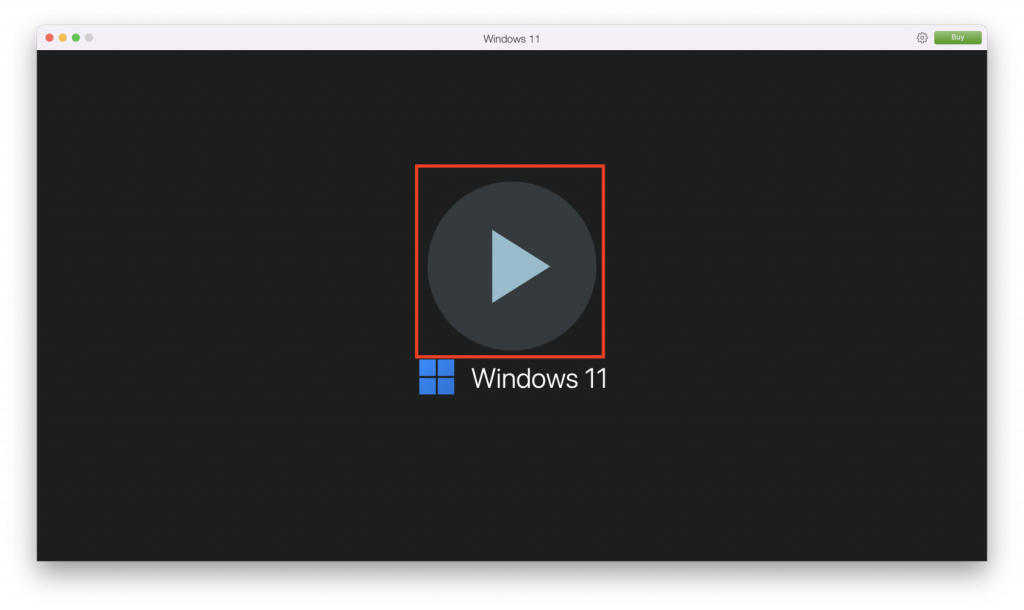The width and height of the screenshot is (1024, 610).
Task: Click the blue Windows logo icon
Action: 436,377
